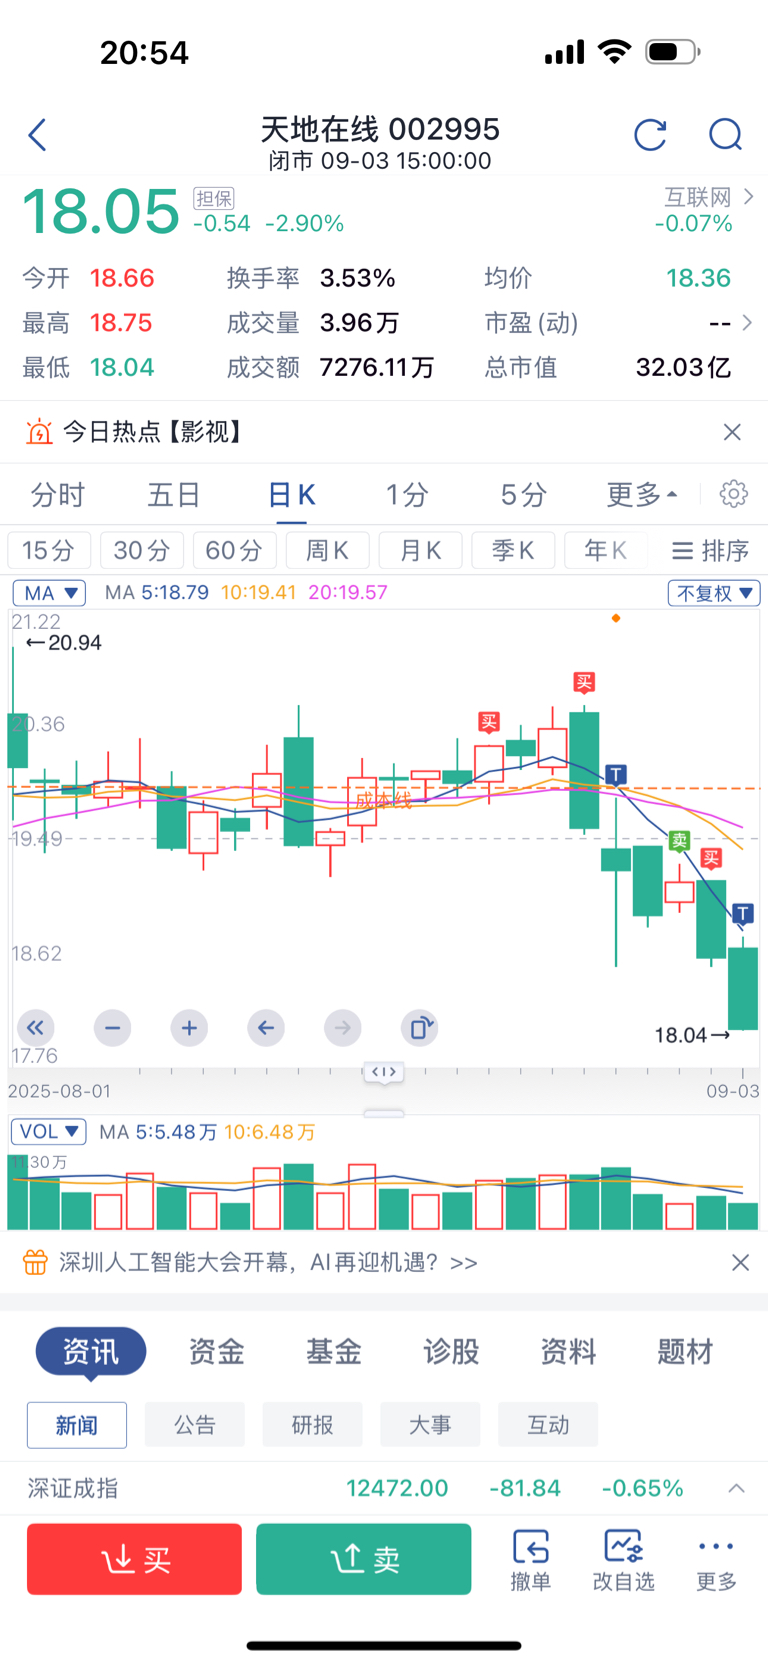Switch to 五日 chart tab
This screenshot has height=1665, width=768.
click(174, 494)
